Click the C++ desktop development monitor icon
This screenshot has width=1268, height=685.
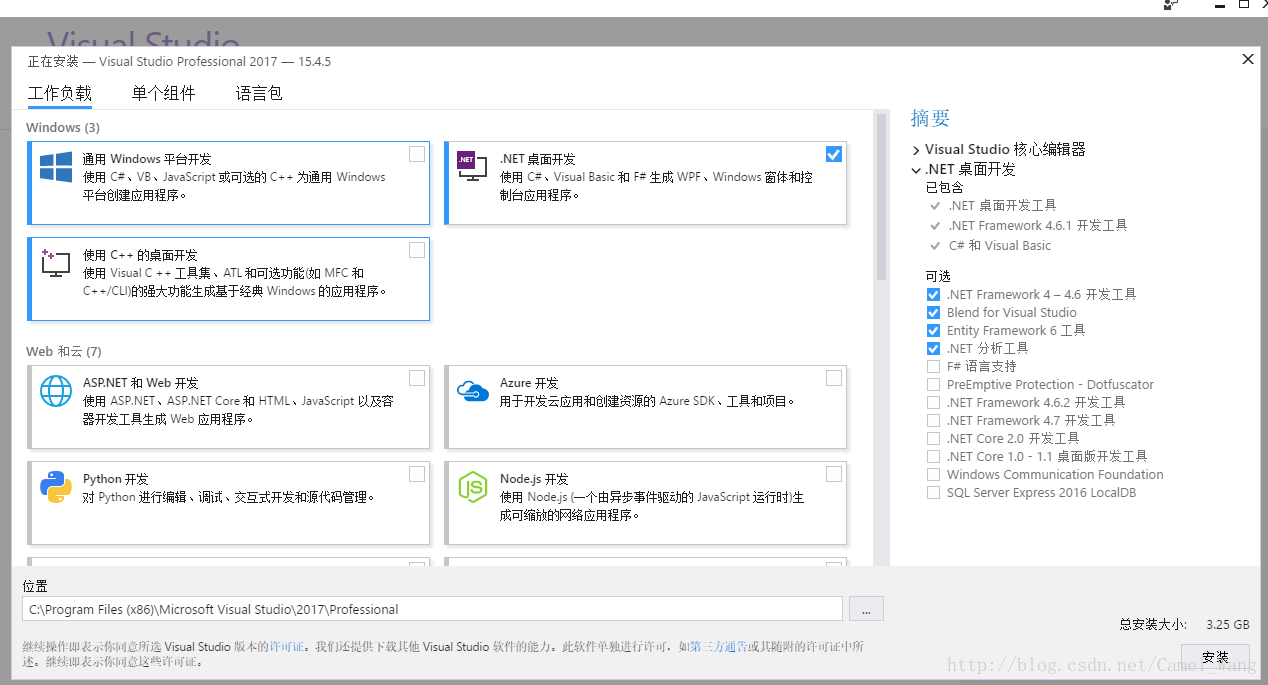(x=55, y=263)
